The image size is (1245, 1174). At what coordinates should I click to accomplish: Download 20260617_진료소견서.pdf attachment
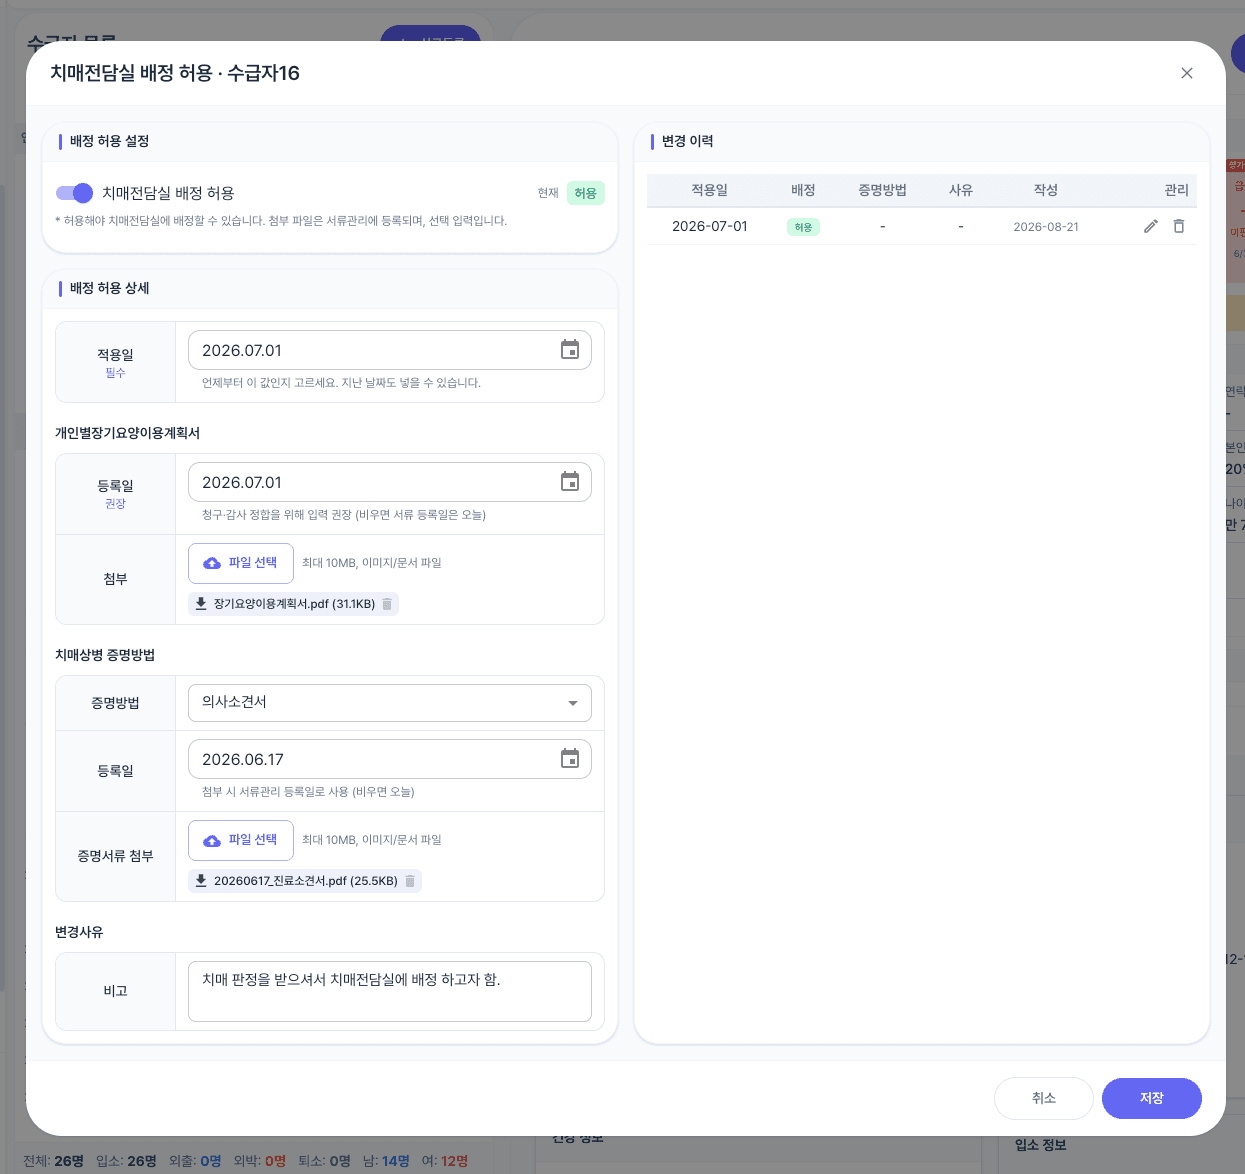201,881
